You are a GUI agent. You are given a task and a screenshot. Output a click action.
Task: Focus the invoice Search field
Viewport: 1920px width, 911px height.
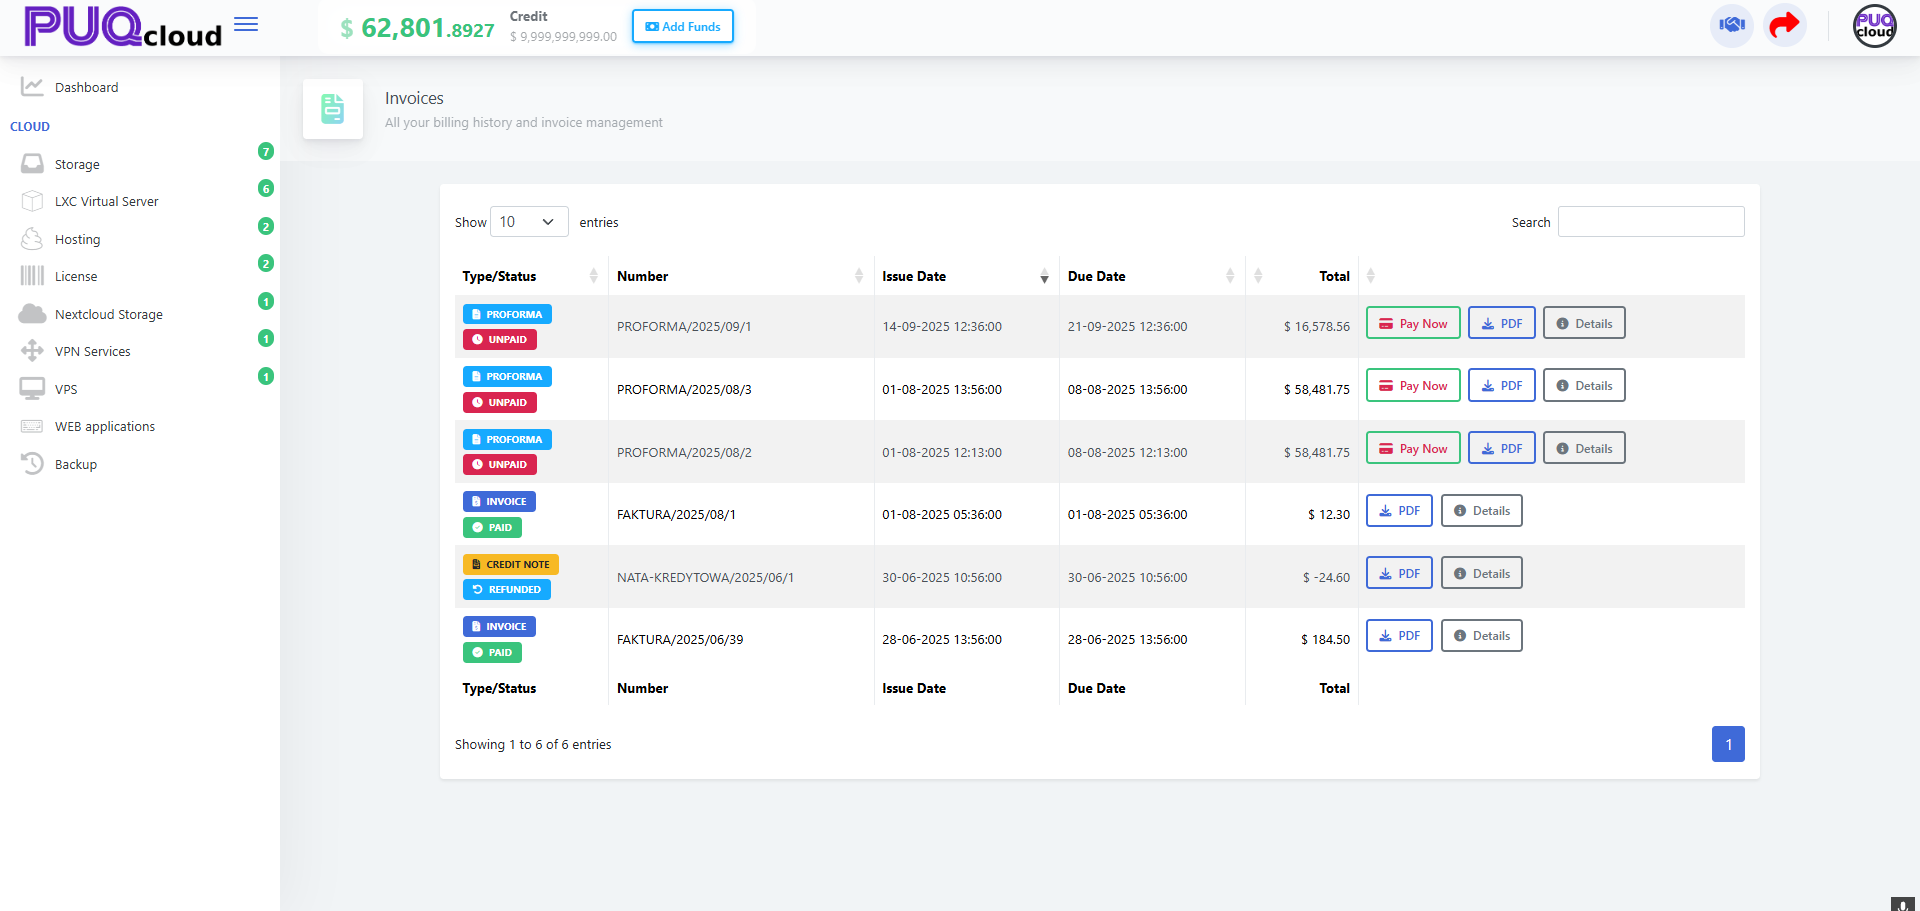[x=1651, y=222]
